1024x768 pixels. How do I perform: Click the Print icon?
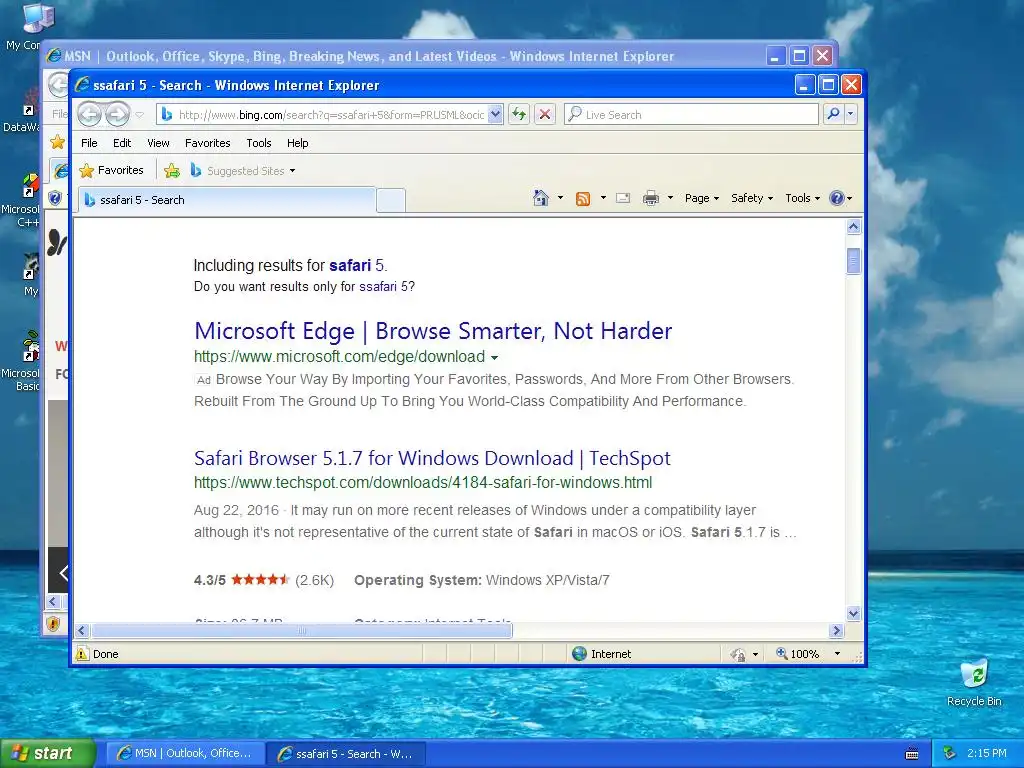coord(651,198)
